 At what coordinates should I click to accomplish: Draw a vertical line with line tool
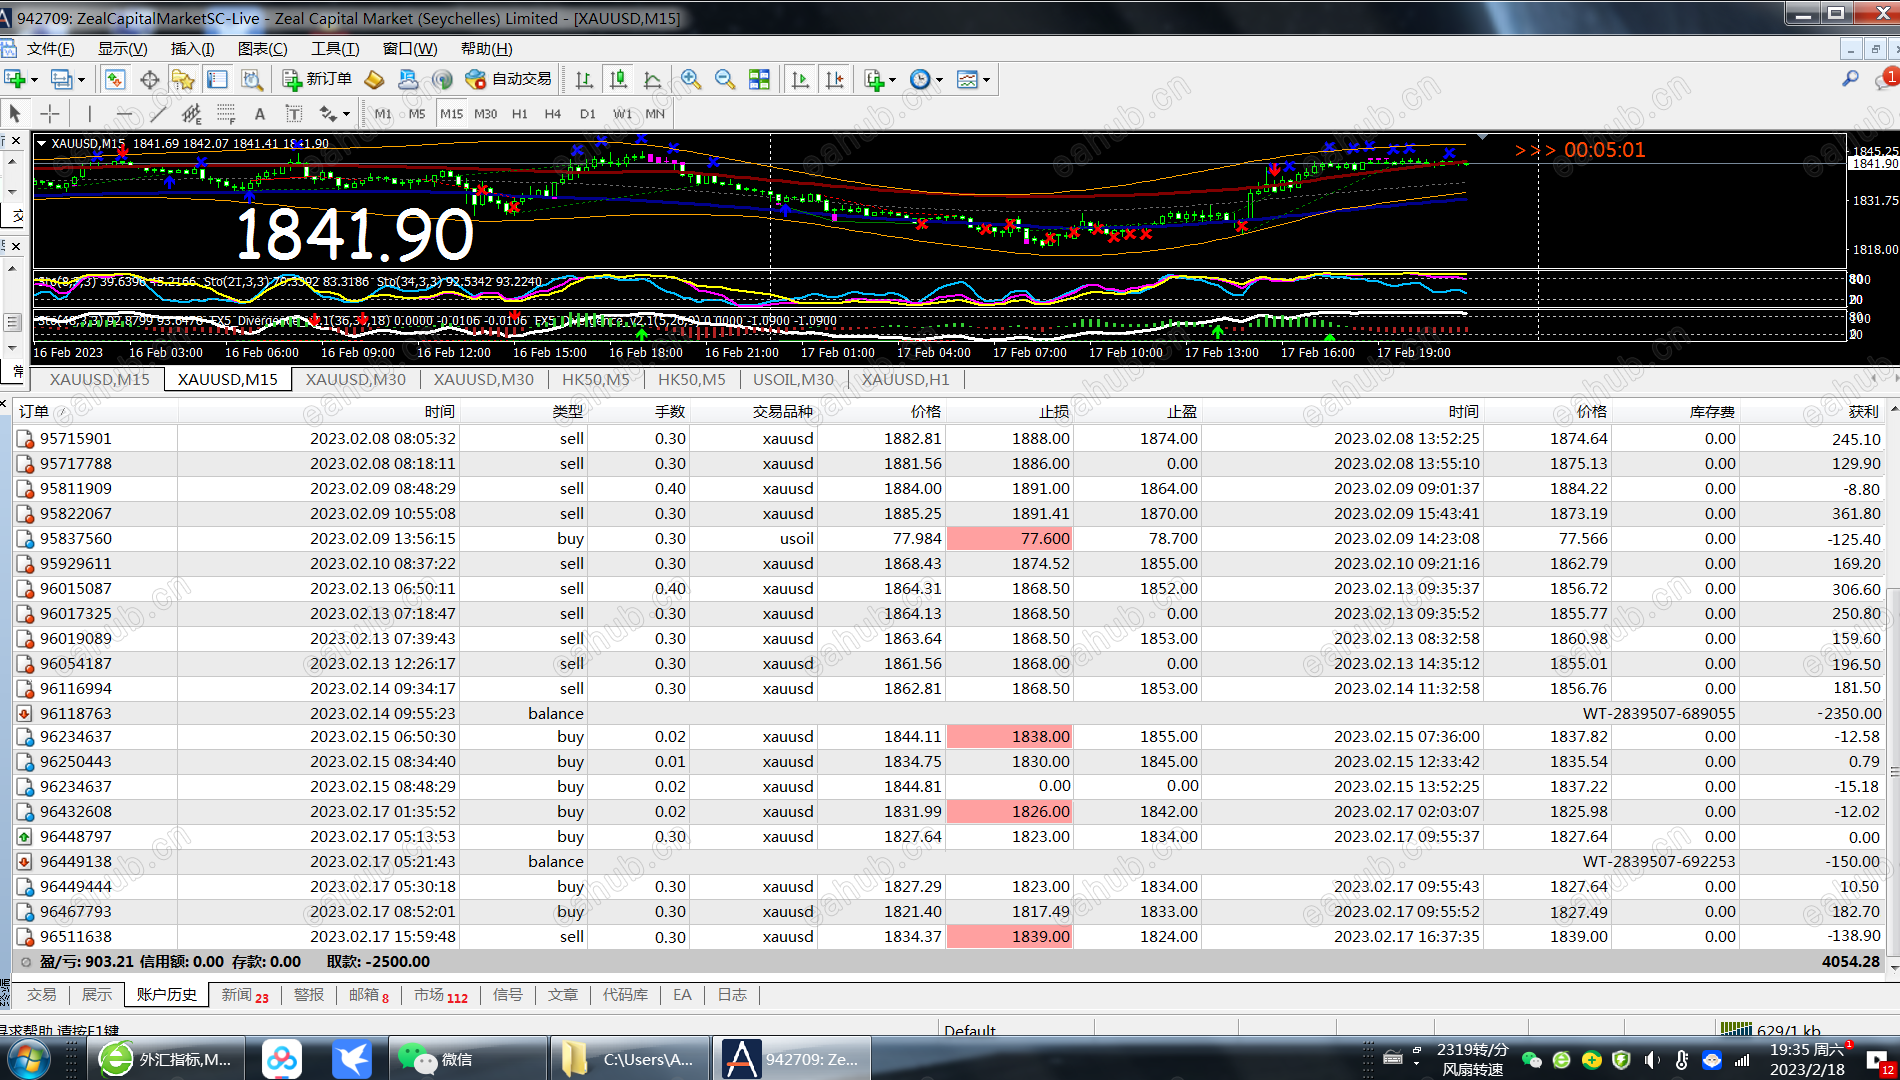tap(89, 114)
